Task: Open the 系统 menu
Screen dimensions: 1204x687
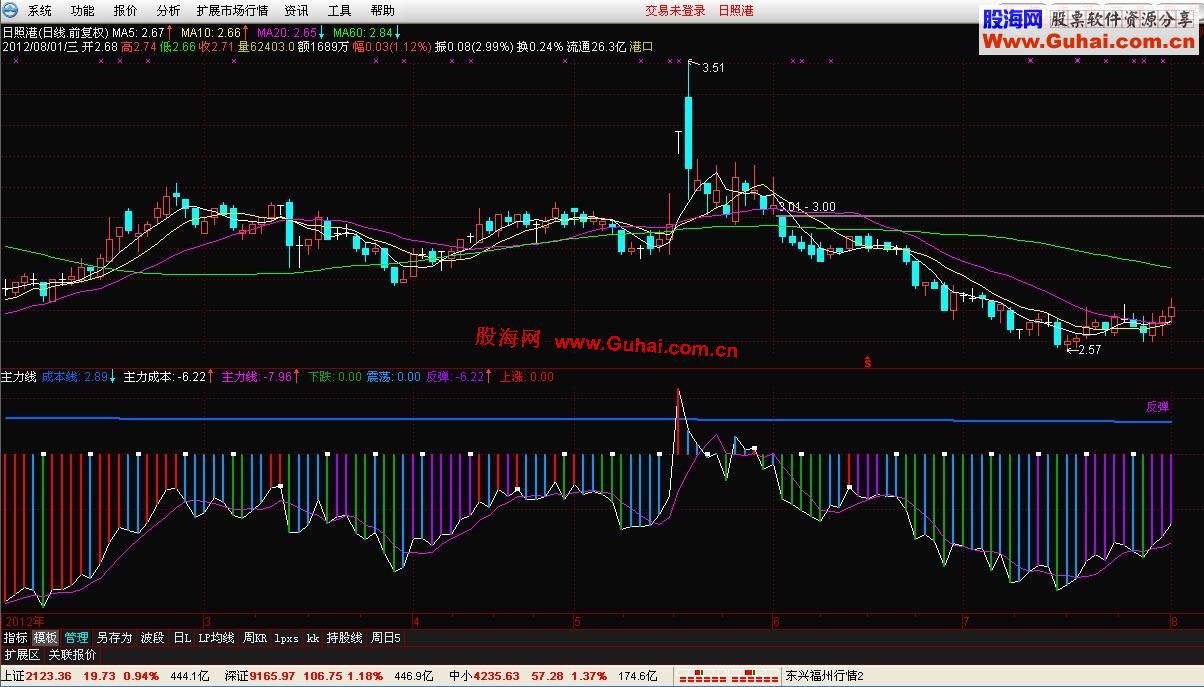Action: pyautogui.click(x=40, y=11)
